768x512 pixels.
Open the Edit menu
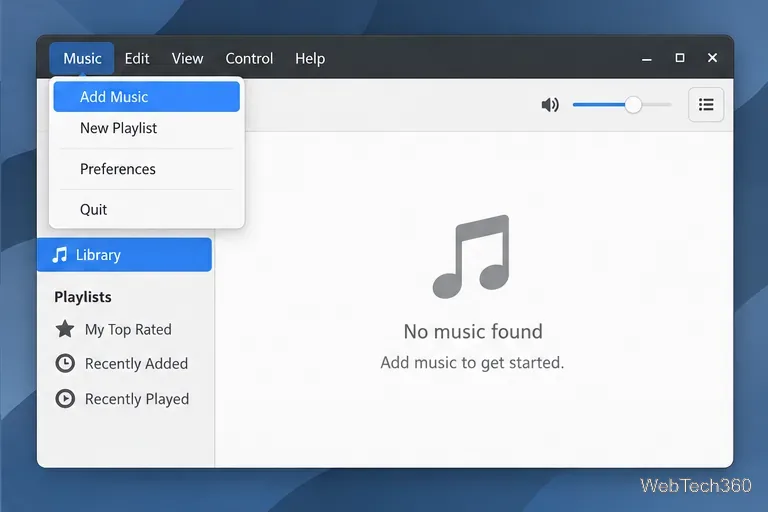(137, 59)
